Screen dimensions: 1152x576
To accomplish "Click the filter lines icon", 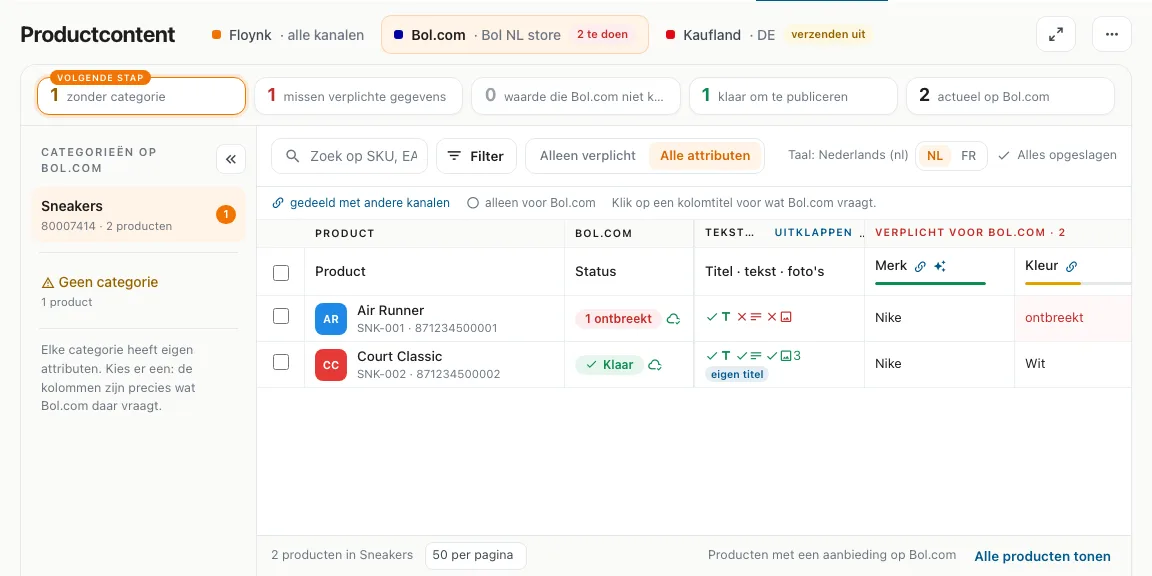I will [455, 156].
